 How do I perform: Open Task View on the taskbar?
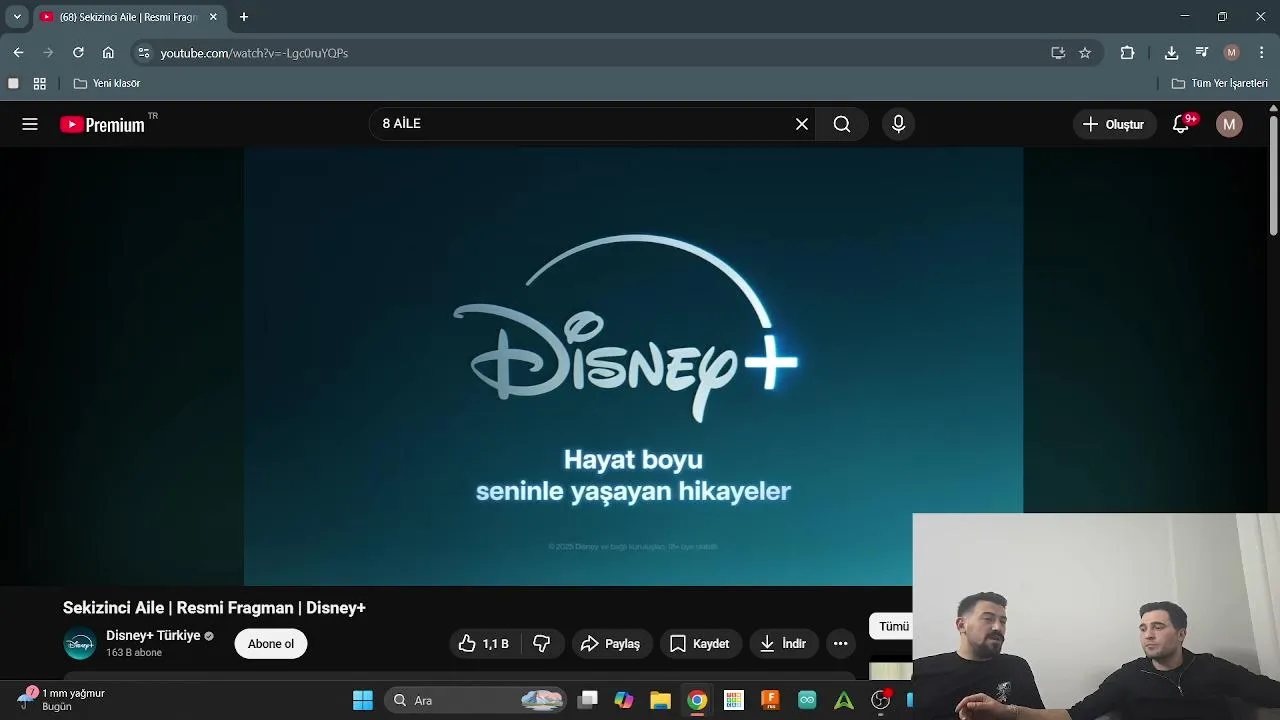(x=588, y=700)
